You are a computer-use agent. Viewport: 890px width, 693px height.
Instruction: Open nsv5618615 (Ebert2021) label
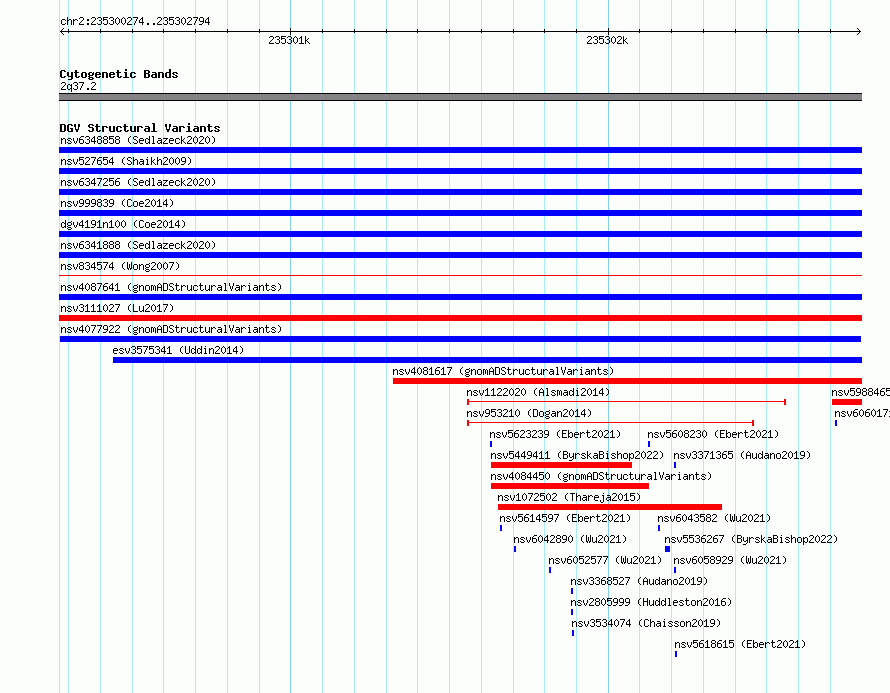(x=740, y=644)
